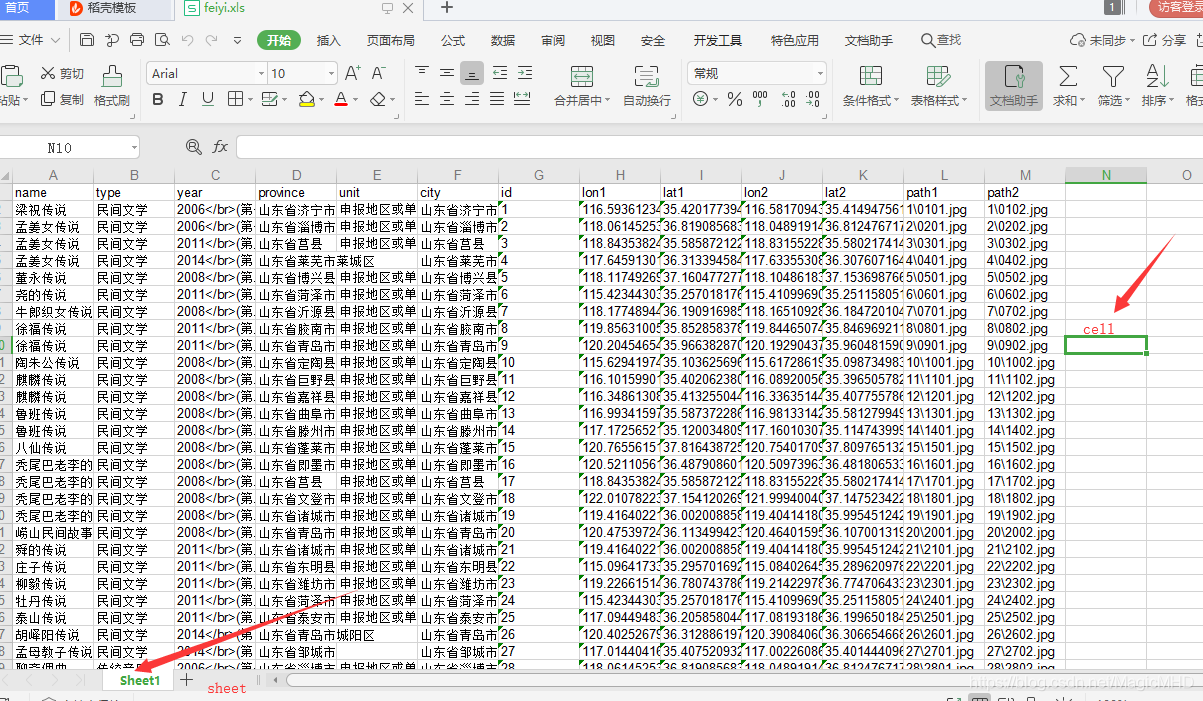Set middle vertical alignment
Image resolution: width=1203 pixels, height=701 pixels.
click(447, 73)
